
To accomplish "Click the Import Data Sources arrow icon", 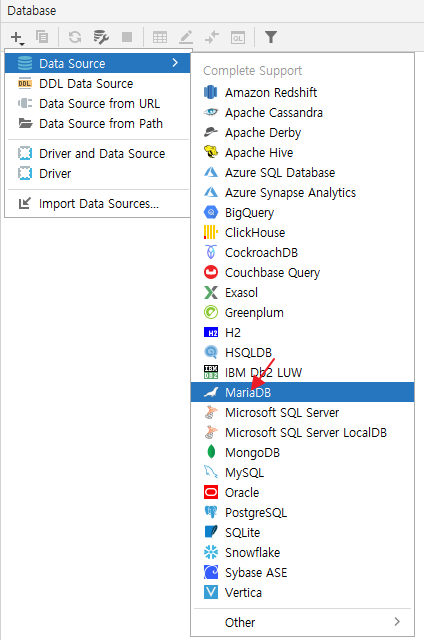I will pos(25,203).
